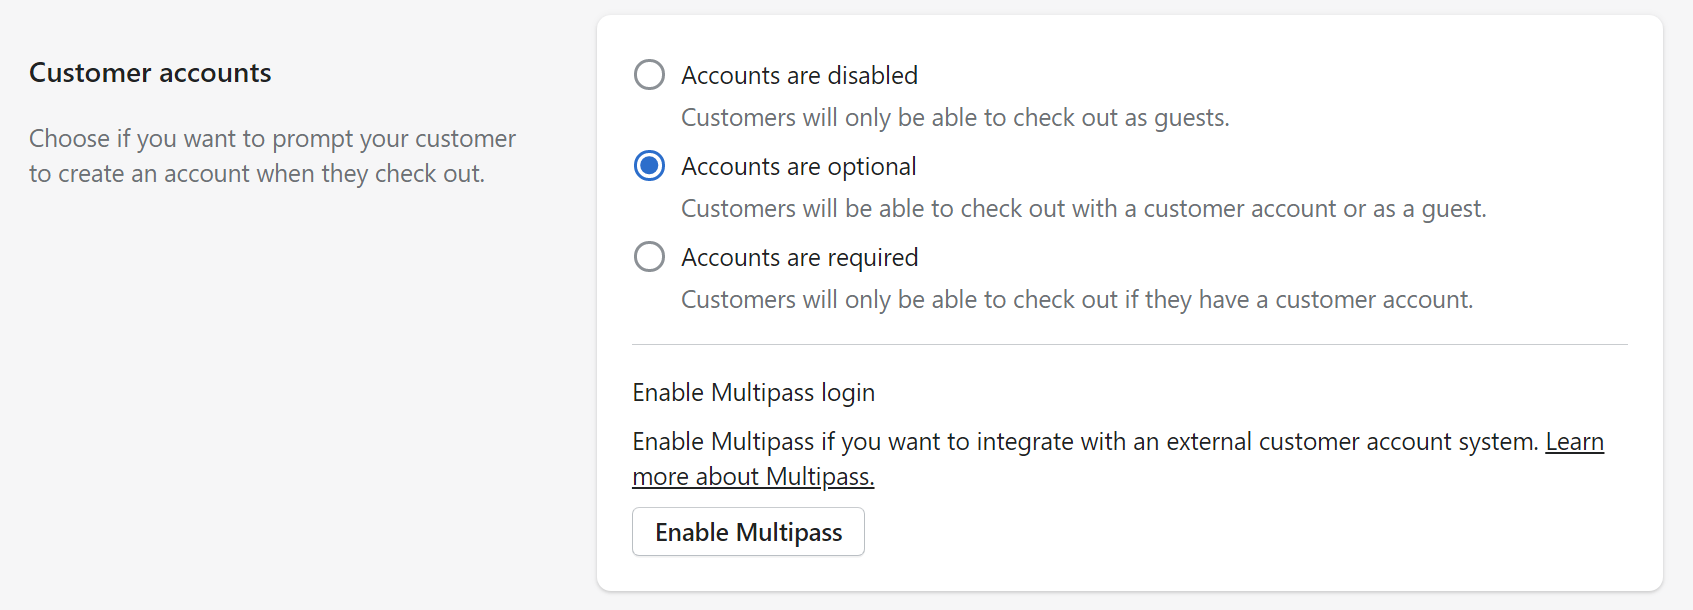This screenshot has width=1693, height=610.
Task: Select the 'Accounts are disabled' radio button
Action: (x=649, y=75)
